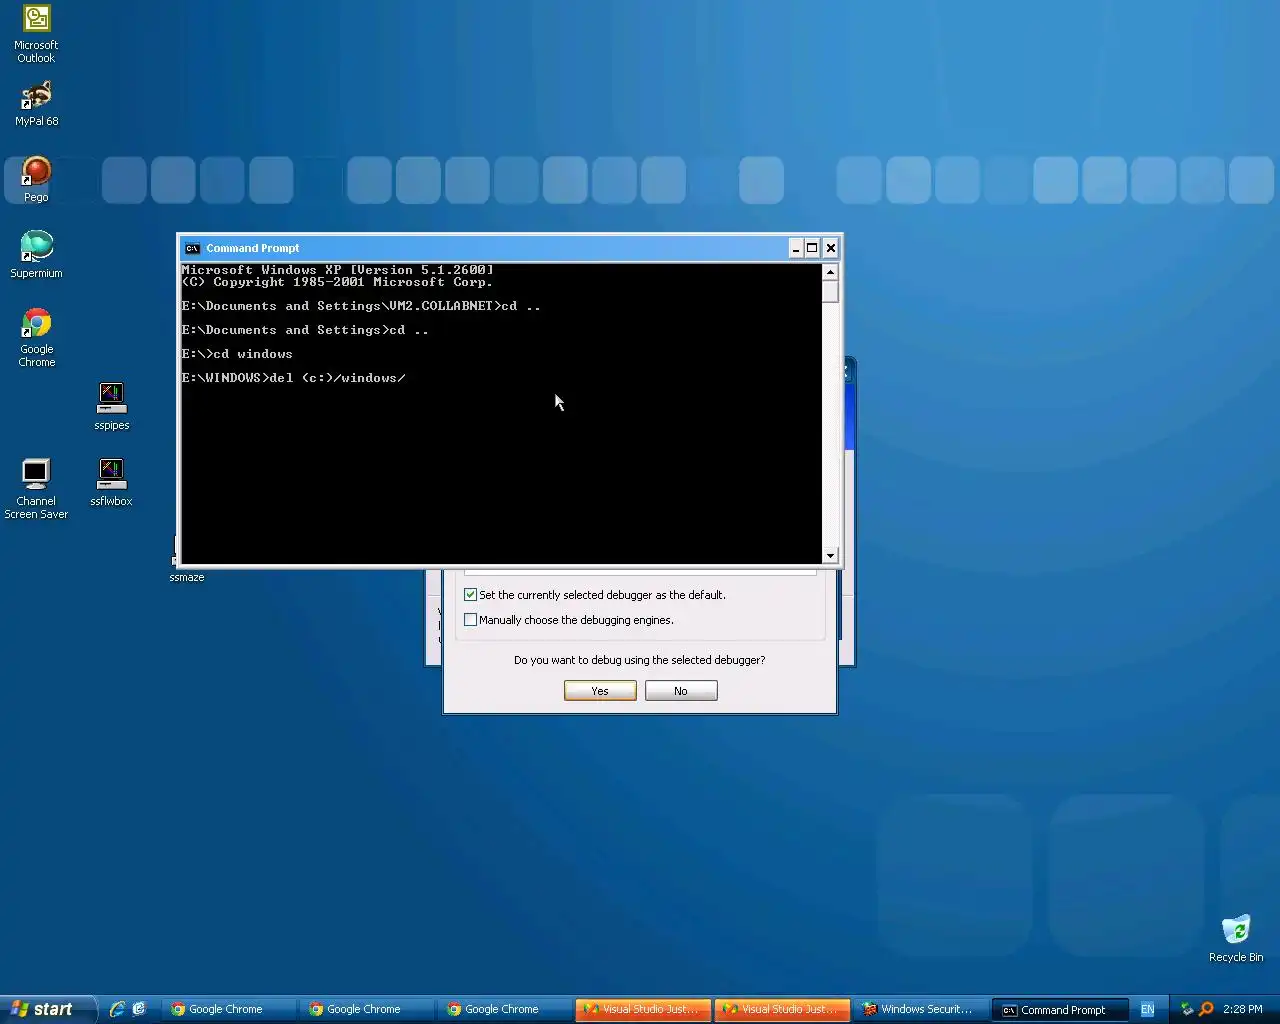Check 'Manually choose the debugging engines'
This screenshot has width=1280, height=1024.
pos(470,620)
